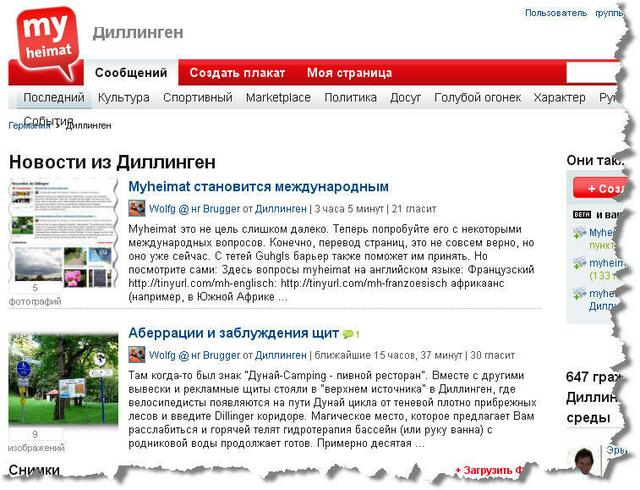
Task: Open the Голубой огонек category
Action: [x=478, y=98]
